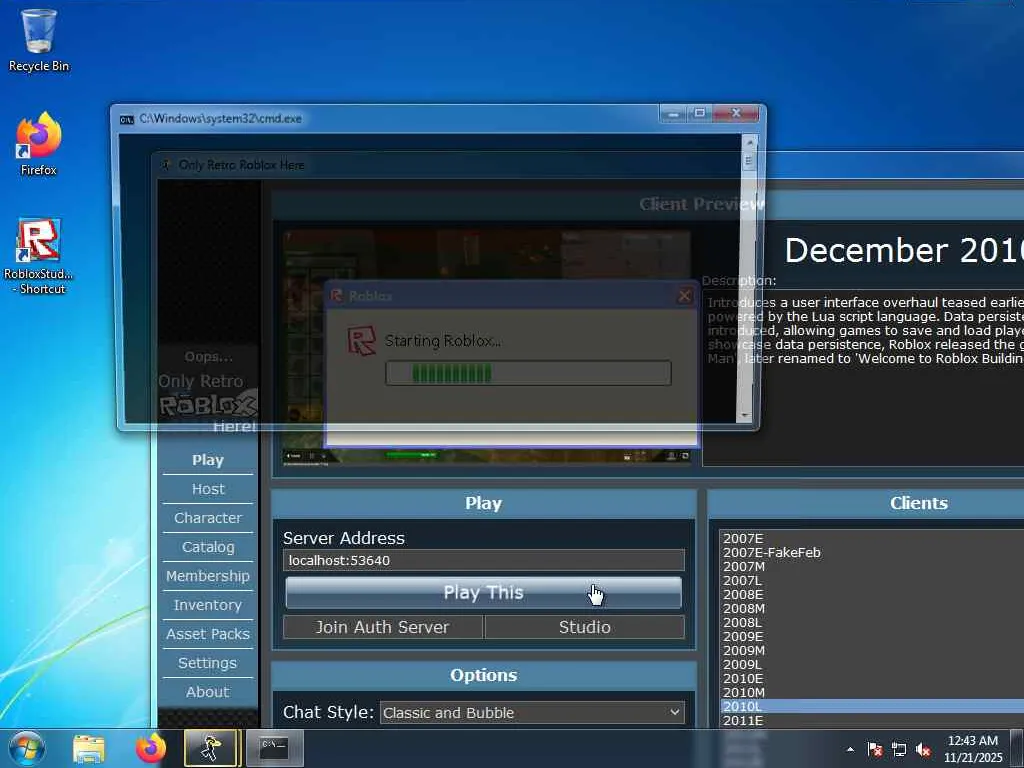
Task: Open the About sidebar item
Action: [208, 692]
